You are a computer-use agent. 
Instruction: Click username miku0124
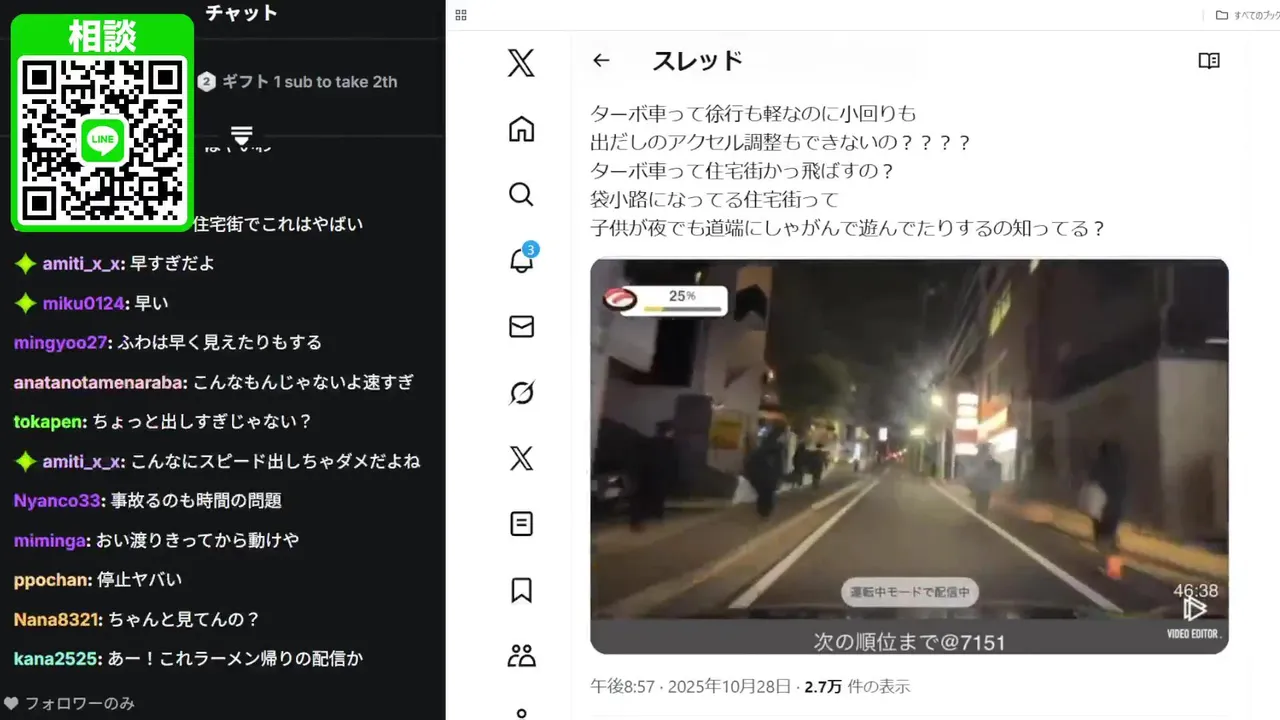[x=83, y=303]
